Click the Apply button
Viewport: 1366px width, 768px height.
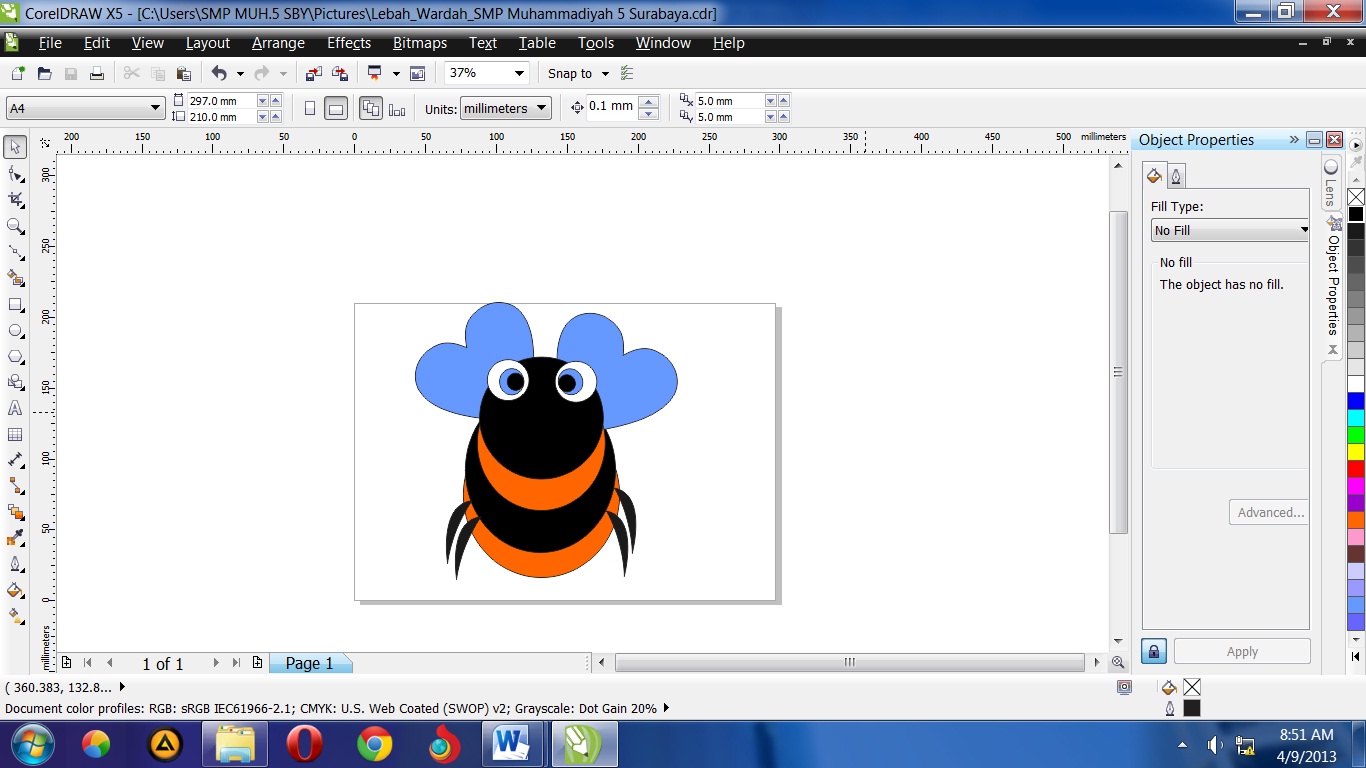pyautogui.click(x=1242, y=651)
